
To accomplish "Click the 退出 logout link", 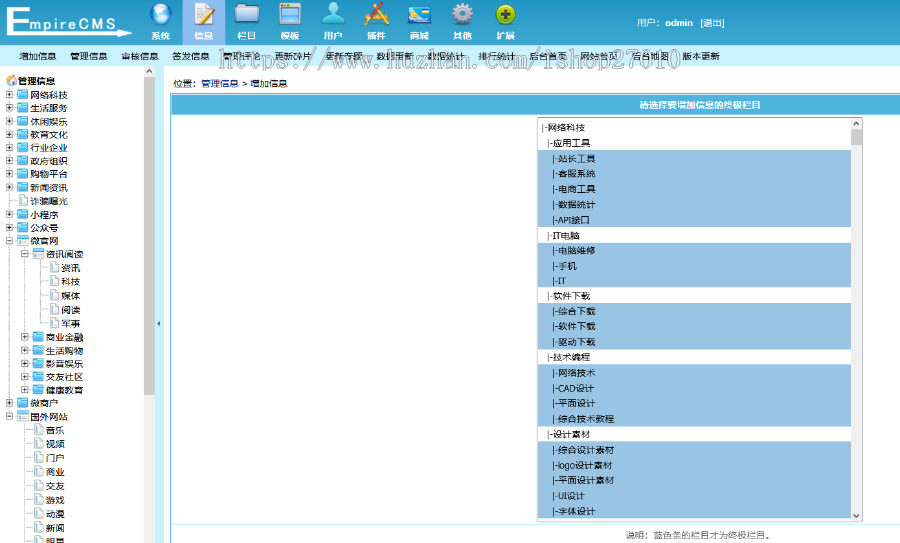I will point(712,23).
